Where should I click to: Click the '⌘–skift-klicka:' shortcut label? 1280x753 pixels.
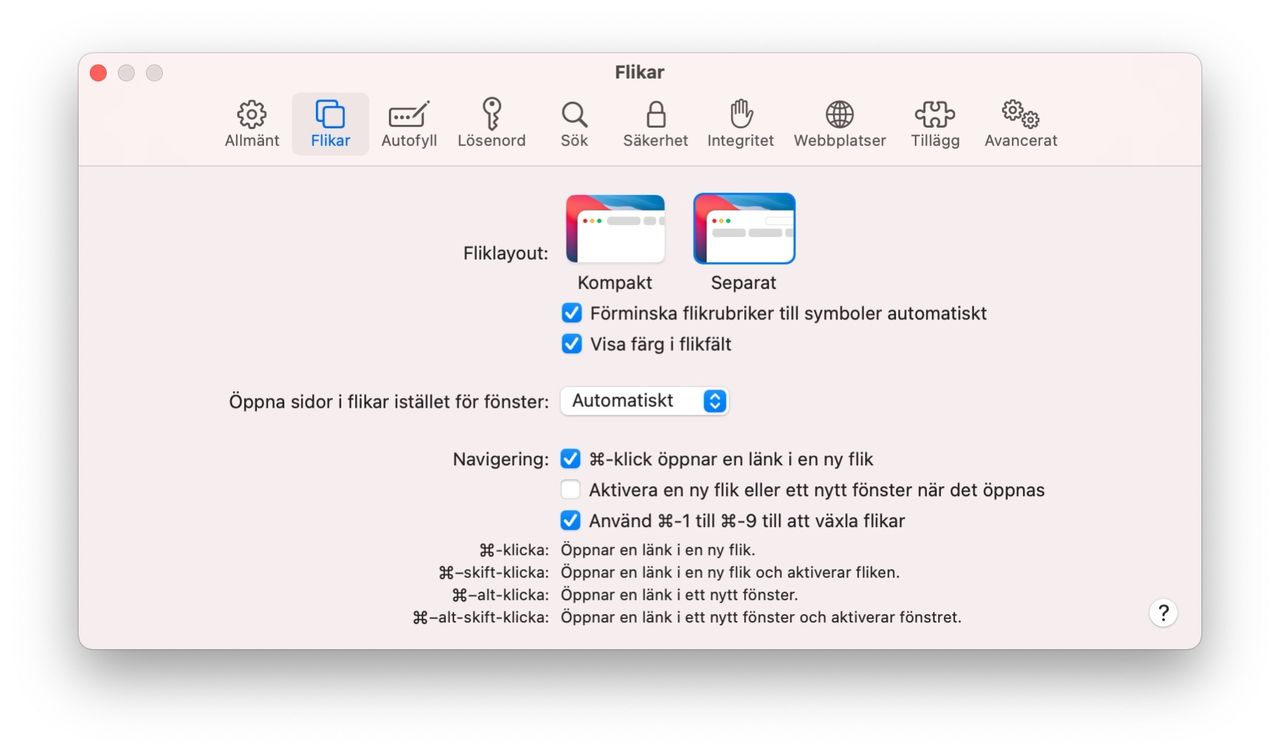click(x=494, y=573)
